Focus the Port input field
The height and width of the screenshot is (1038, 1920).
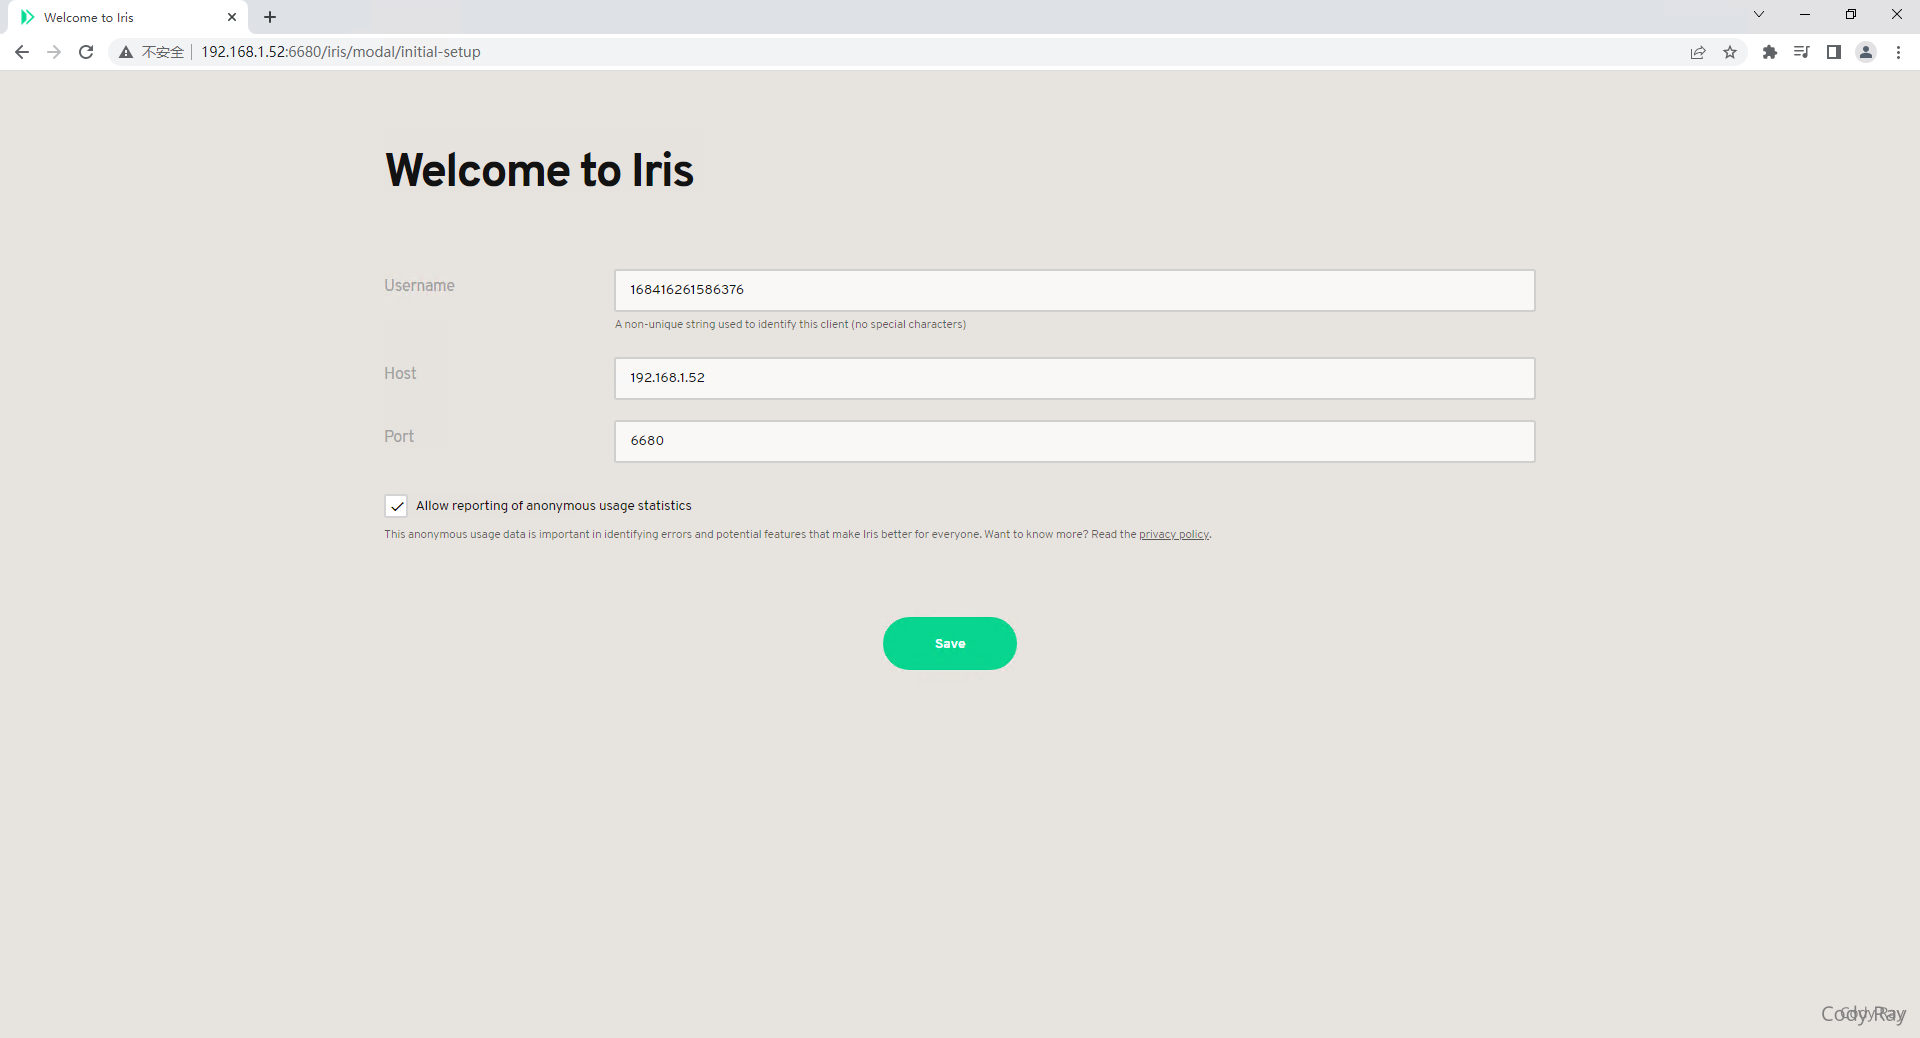coord(1074,441)
